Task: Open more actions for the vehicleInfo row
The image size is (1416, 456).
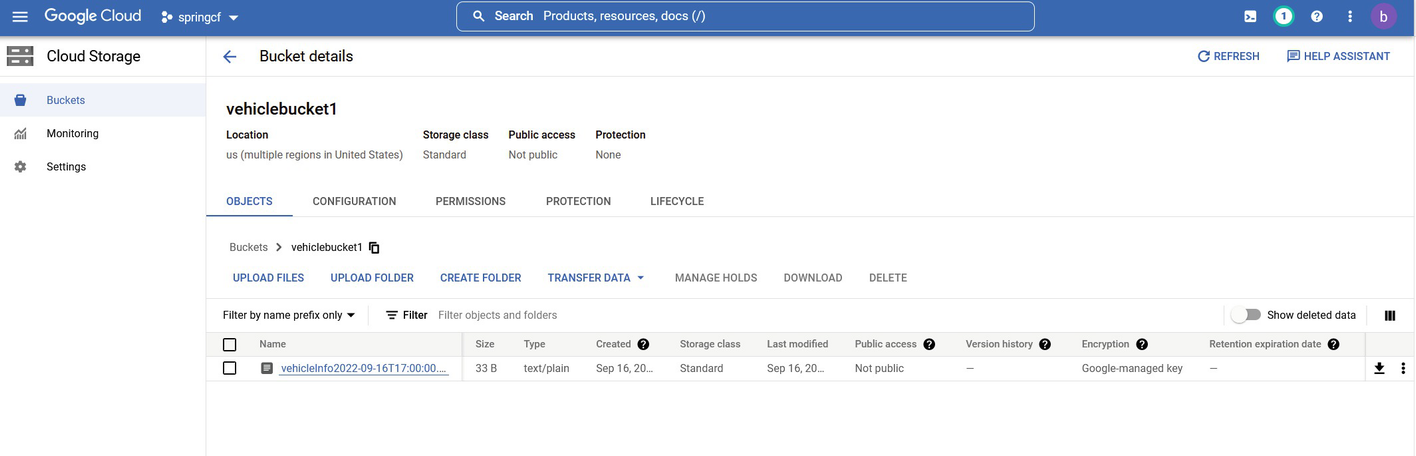Action: [x=1403, y=368]
